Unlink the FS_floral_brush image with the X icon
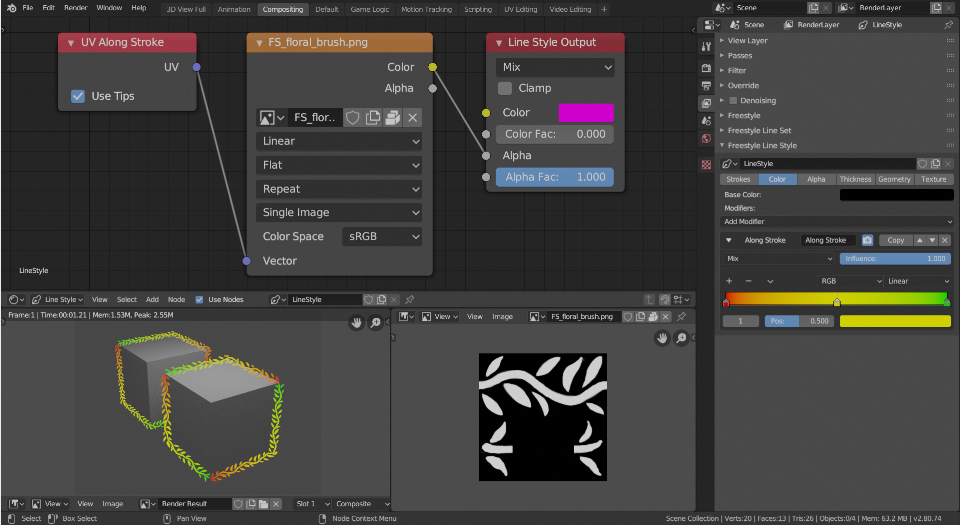This screenshot has width=960, height=525. tap(412, 117)
